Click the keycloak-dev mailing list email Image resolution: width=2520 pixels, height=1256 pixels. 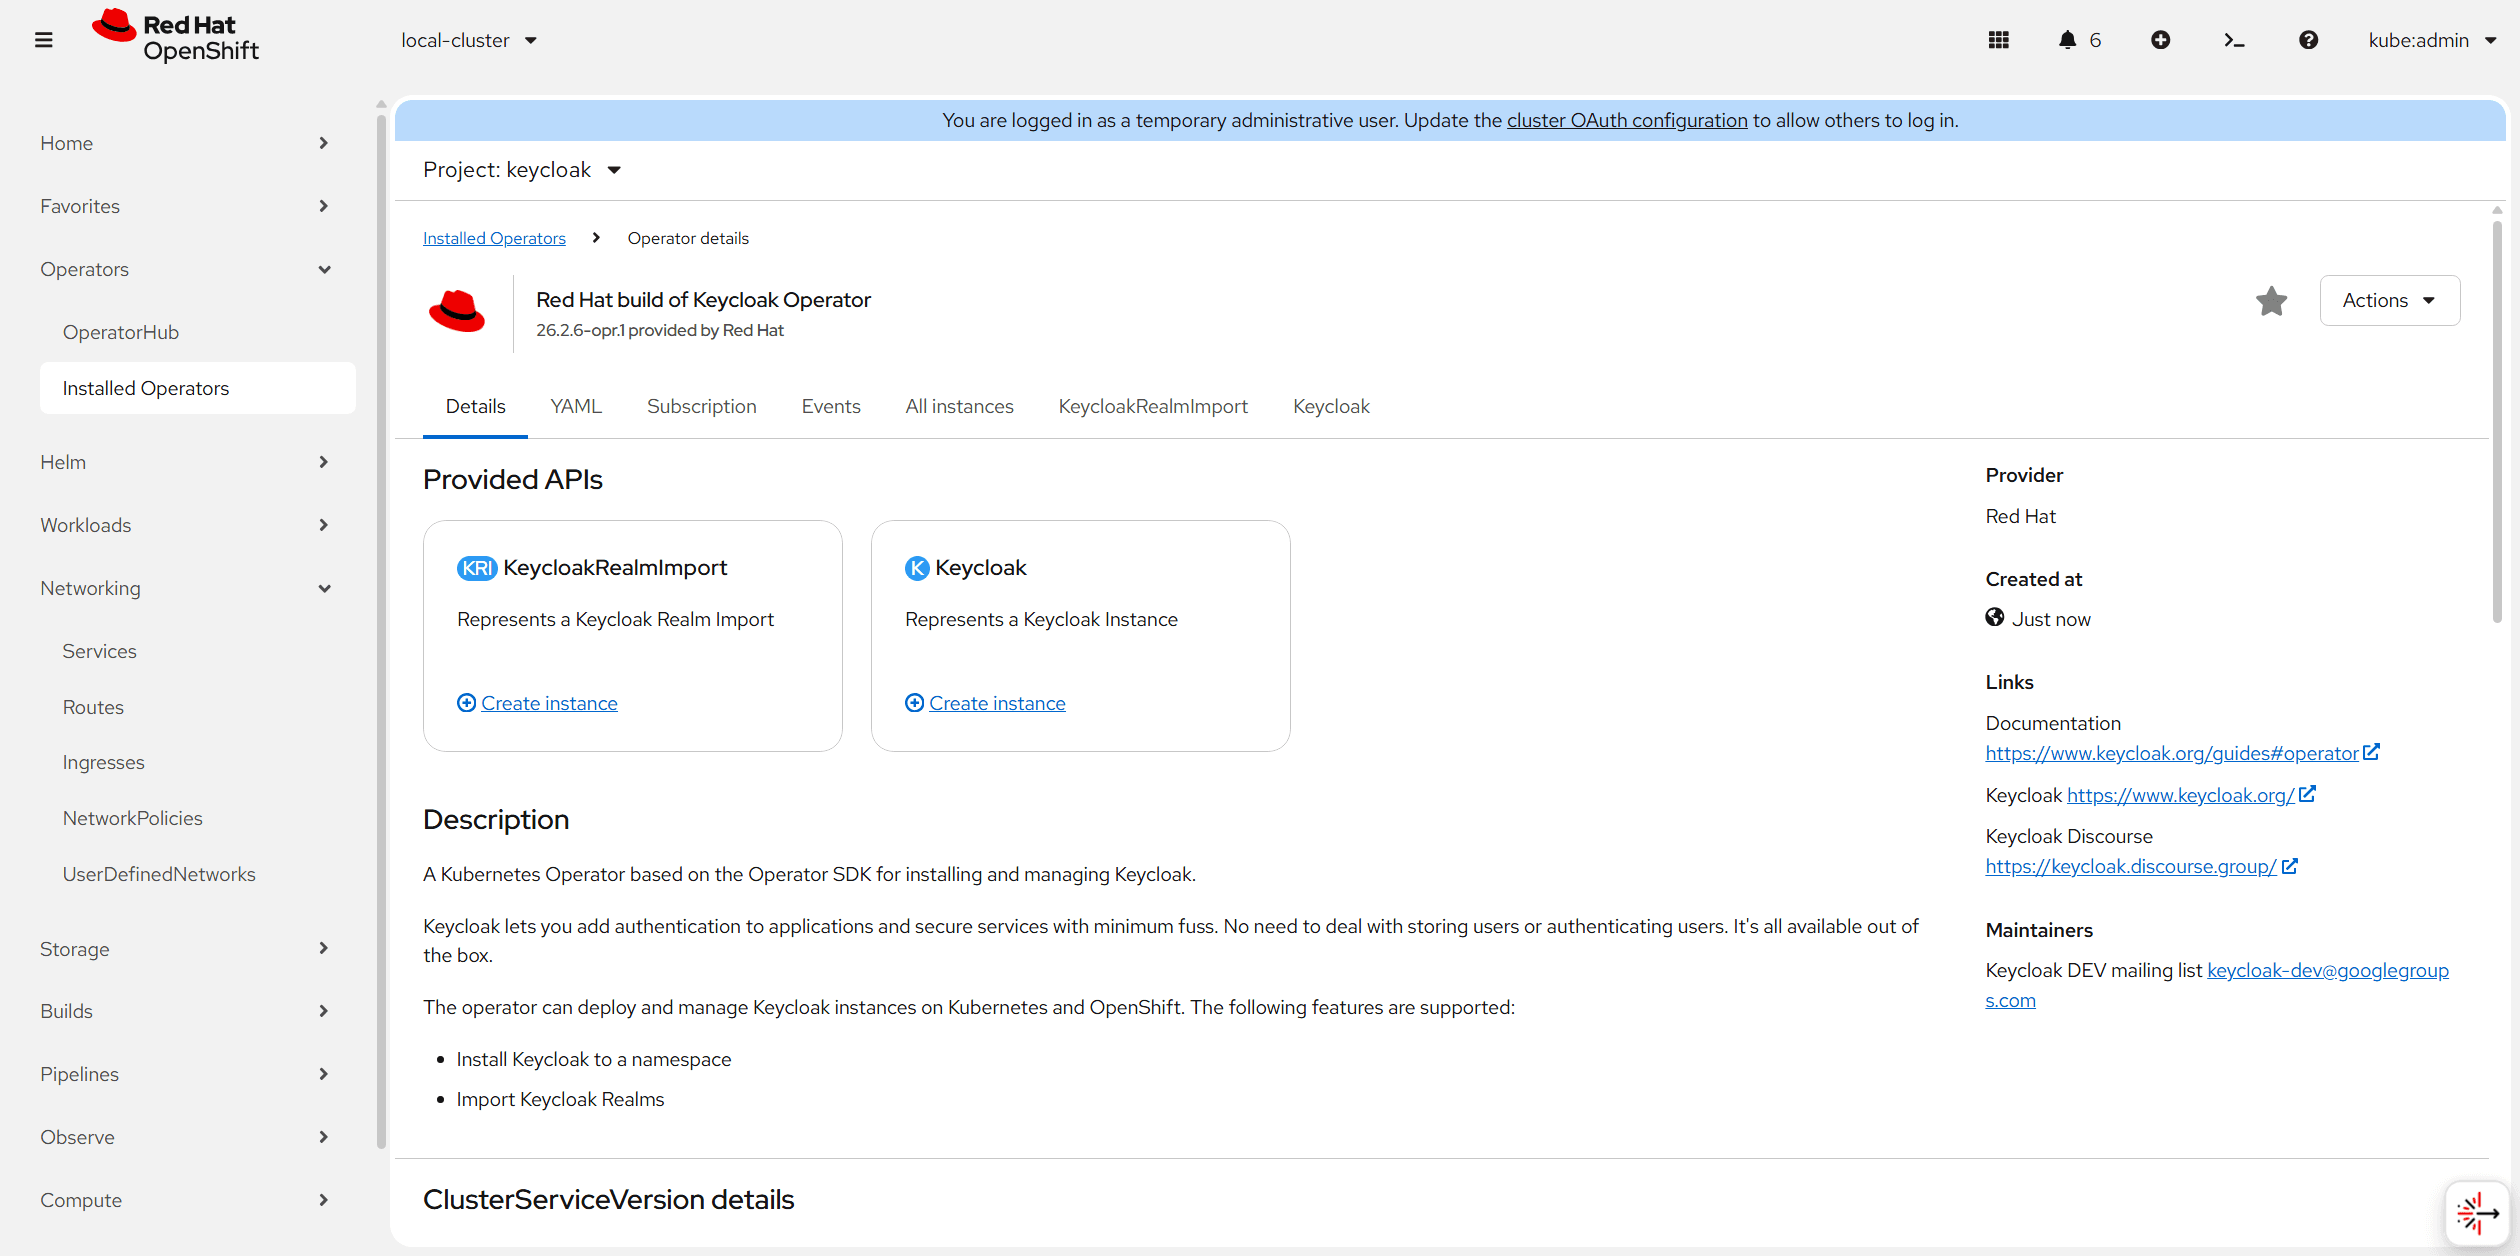[x=2327, y=970]
